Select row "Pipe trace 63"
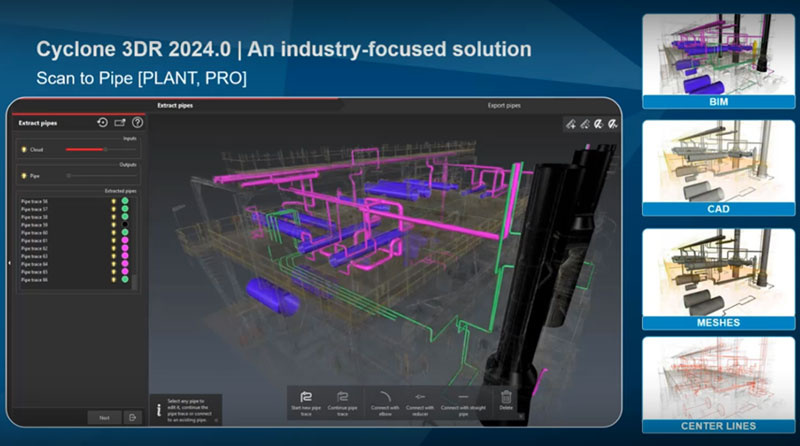Screen dimensions: 800x446 click(74, 256)
